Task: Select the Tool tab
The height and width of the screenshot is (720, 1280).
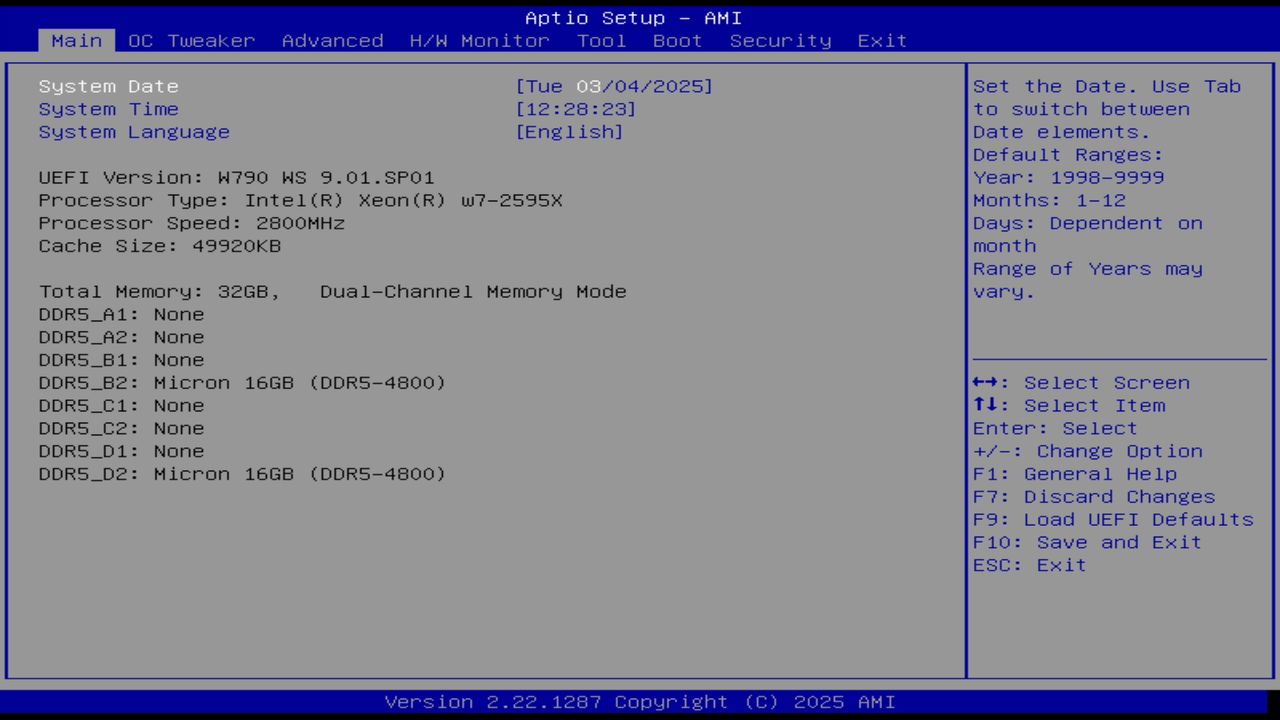Action: (x=601, y=41)
